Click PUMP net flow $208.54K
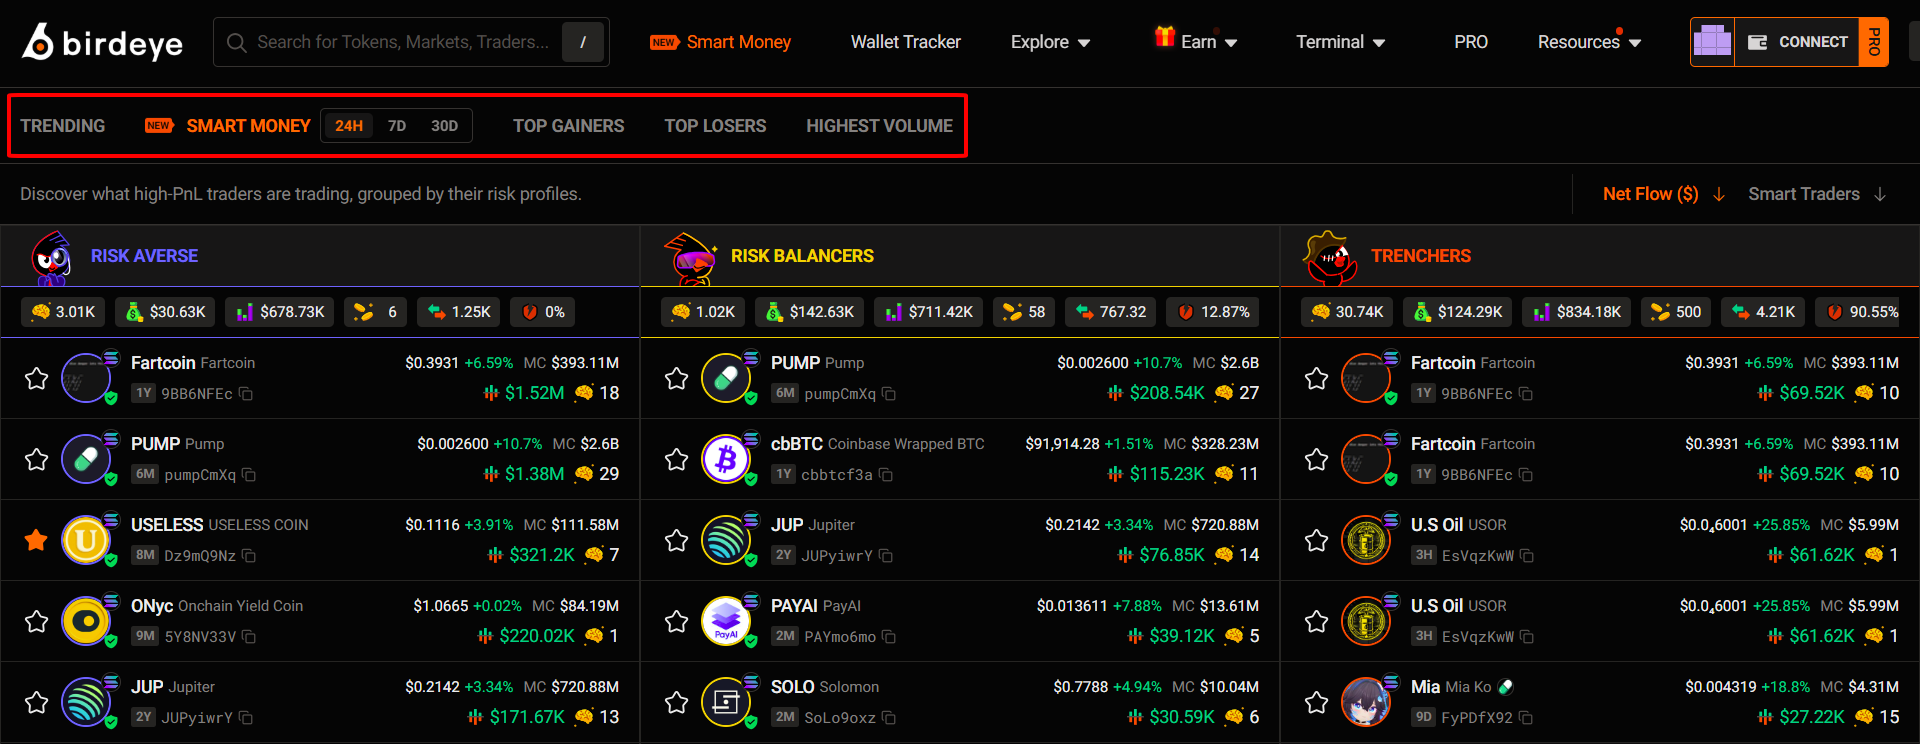 1156,393
